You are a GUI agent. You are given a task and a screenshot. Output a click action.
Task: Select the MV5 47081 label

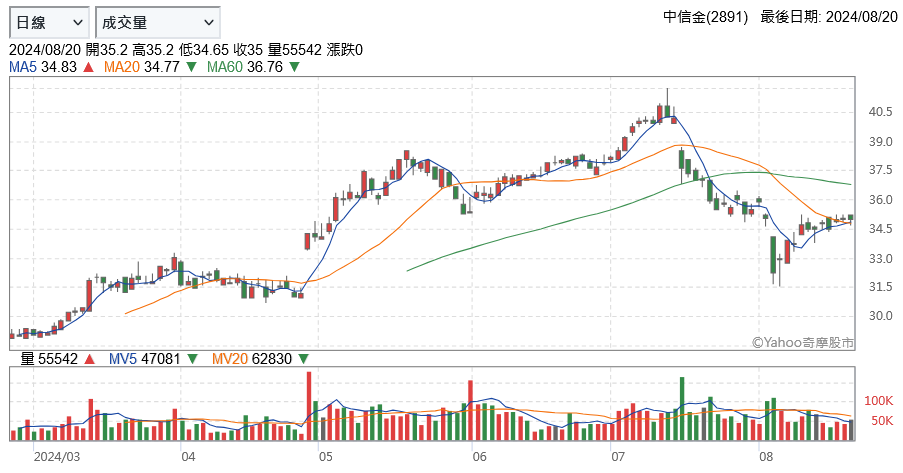tap(145, 359)
